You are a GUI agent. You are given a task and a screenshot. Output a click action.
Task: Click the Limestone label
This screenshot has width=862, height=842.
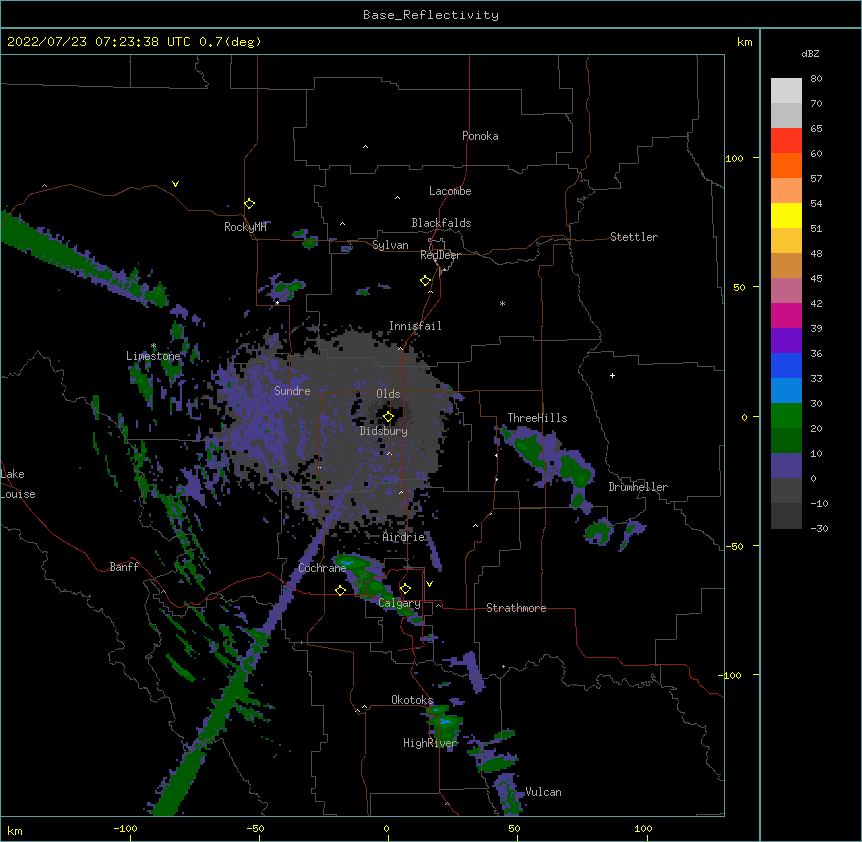pos(153,356)
